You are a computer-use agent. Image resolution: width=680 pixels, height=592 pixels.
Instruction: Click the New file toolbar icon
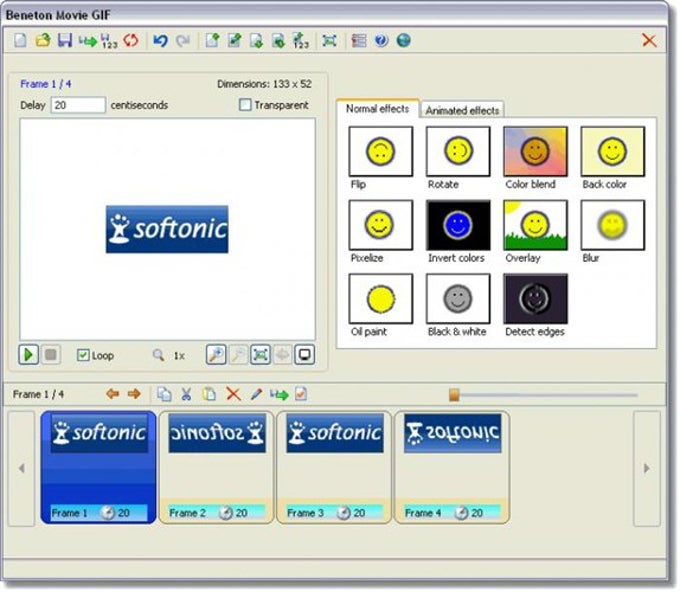(x=20, y=40)
